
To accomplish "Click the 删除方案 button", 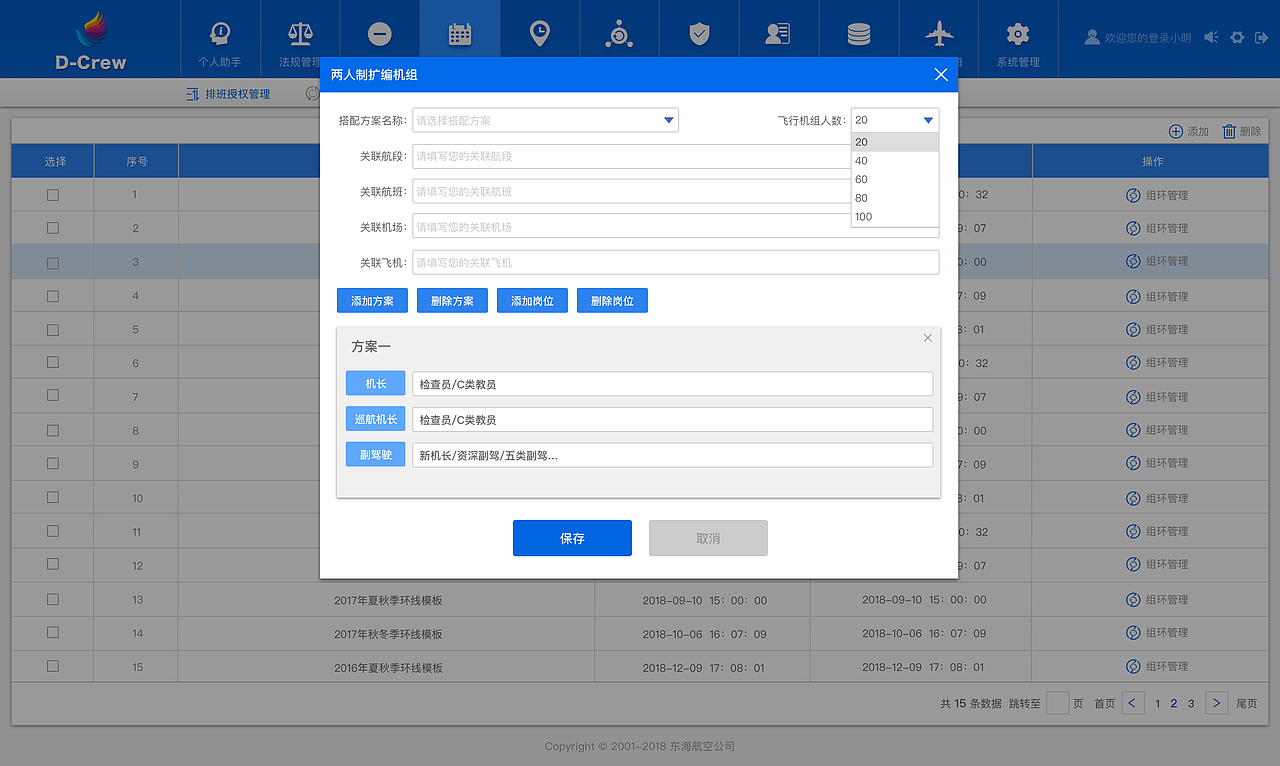I will coord(452,301).
